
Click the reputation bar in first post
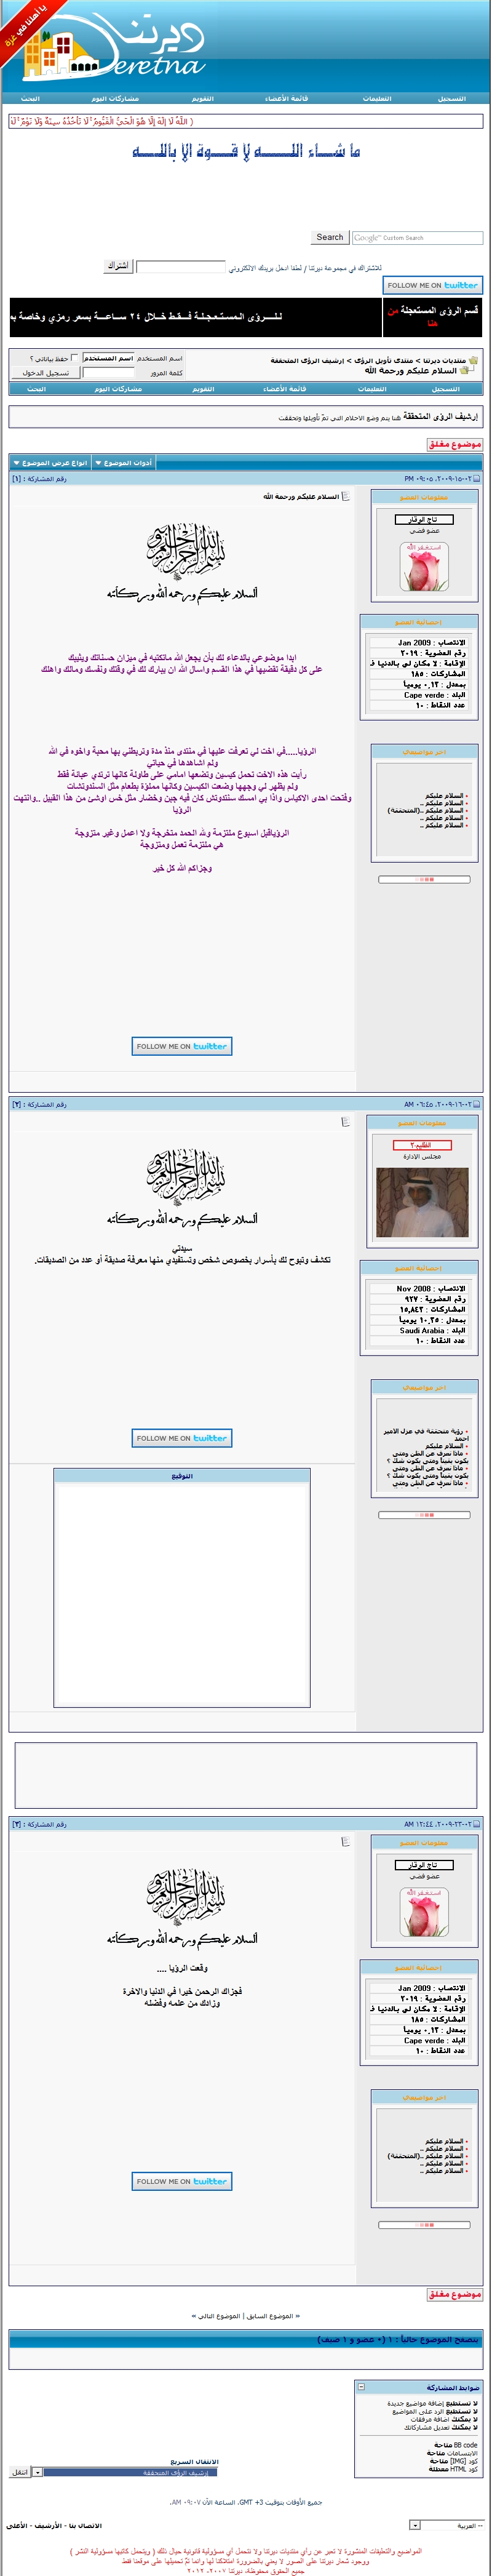click(x=424, y=879)
